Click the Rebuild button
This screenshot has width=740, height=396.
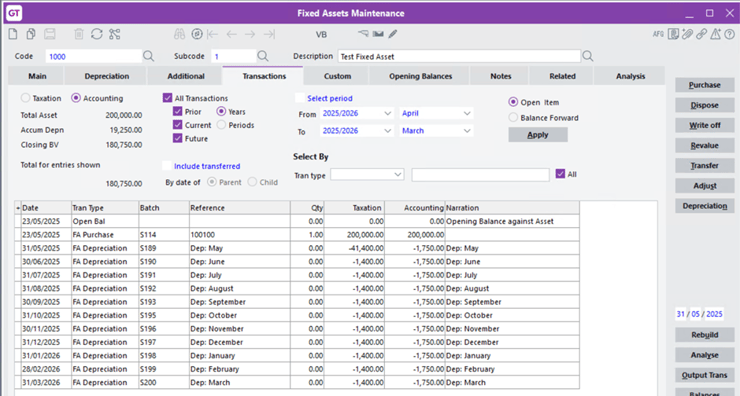click(705, 335)
